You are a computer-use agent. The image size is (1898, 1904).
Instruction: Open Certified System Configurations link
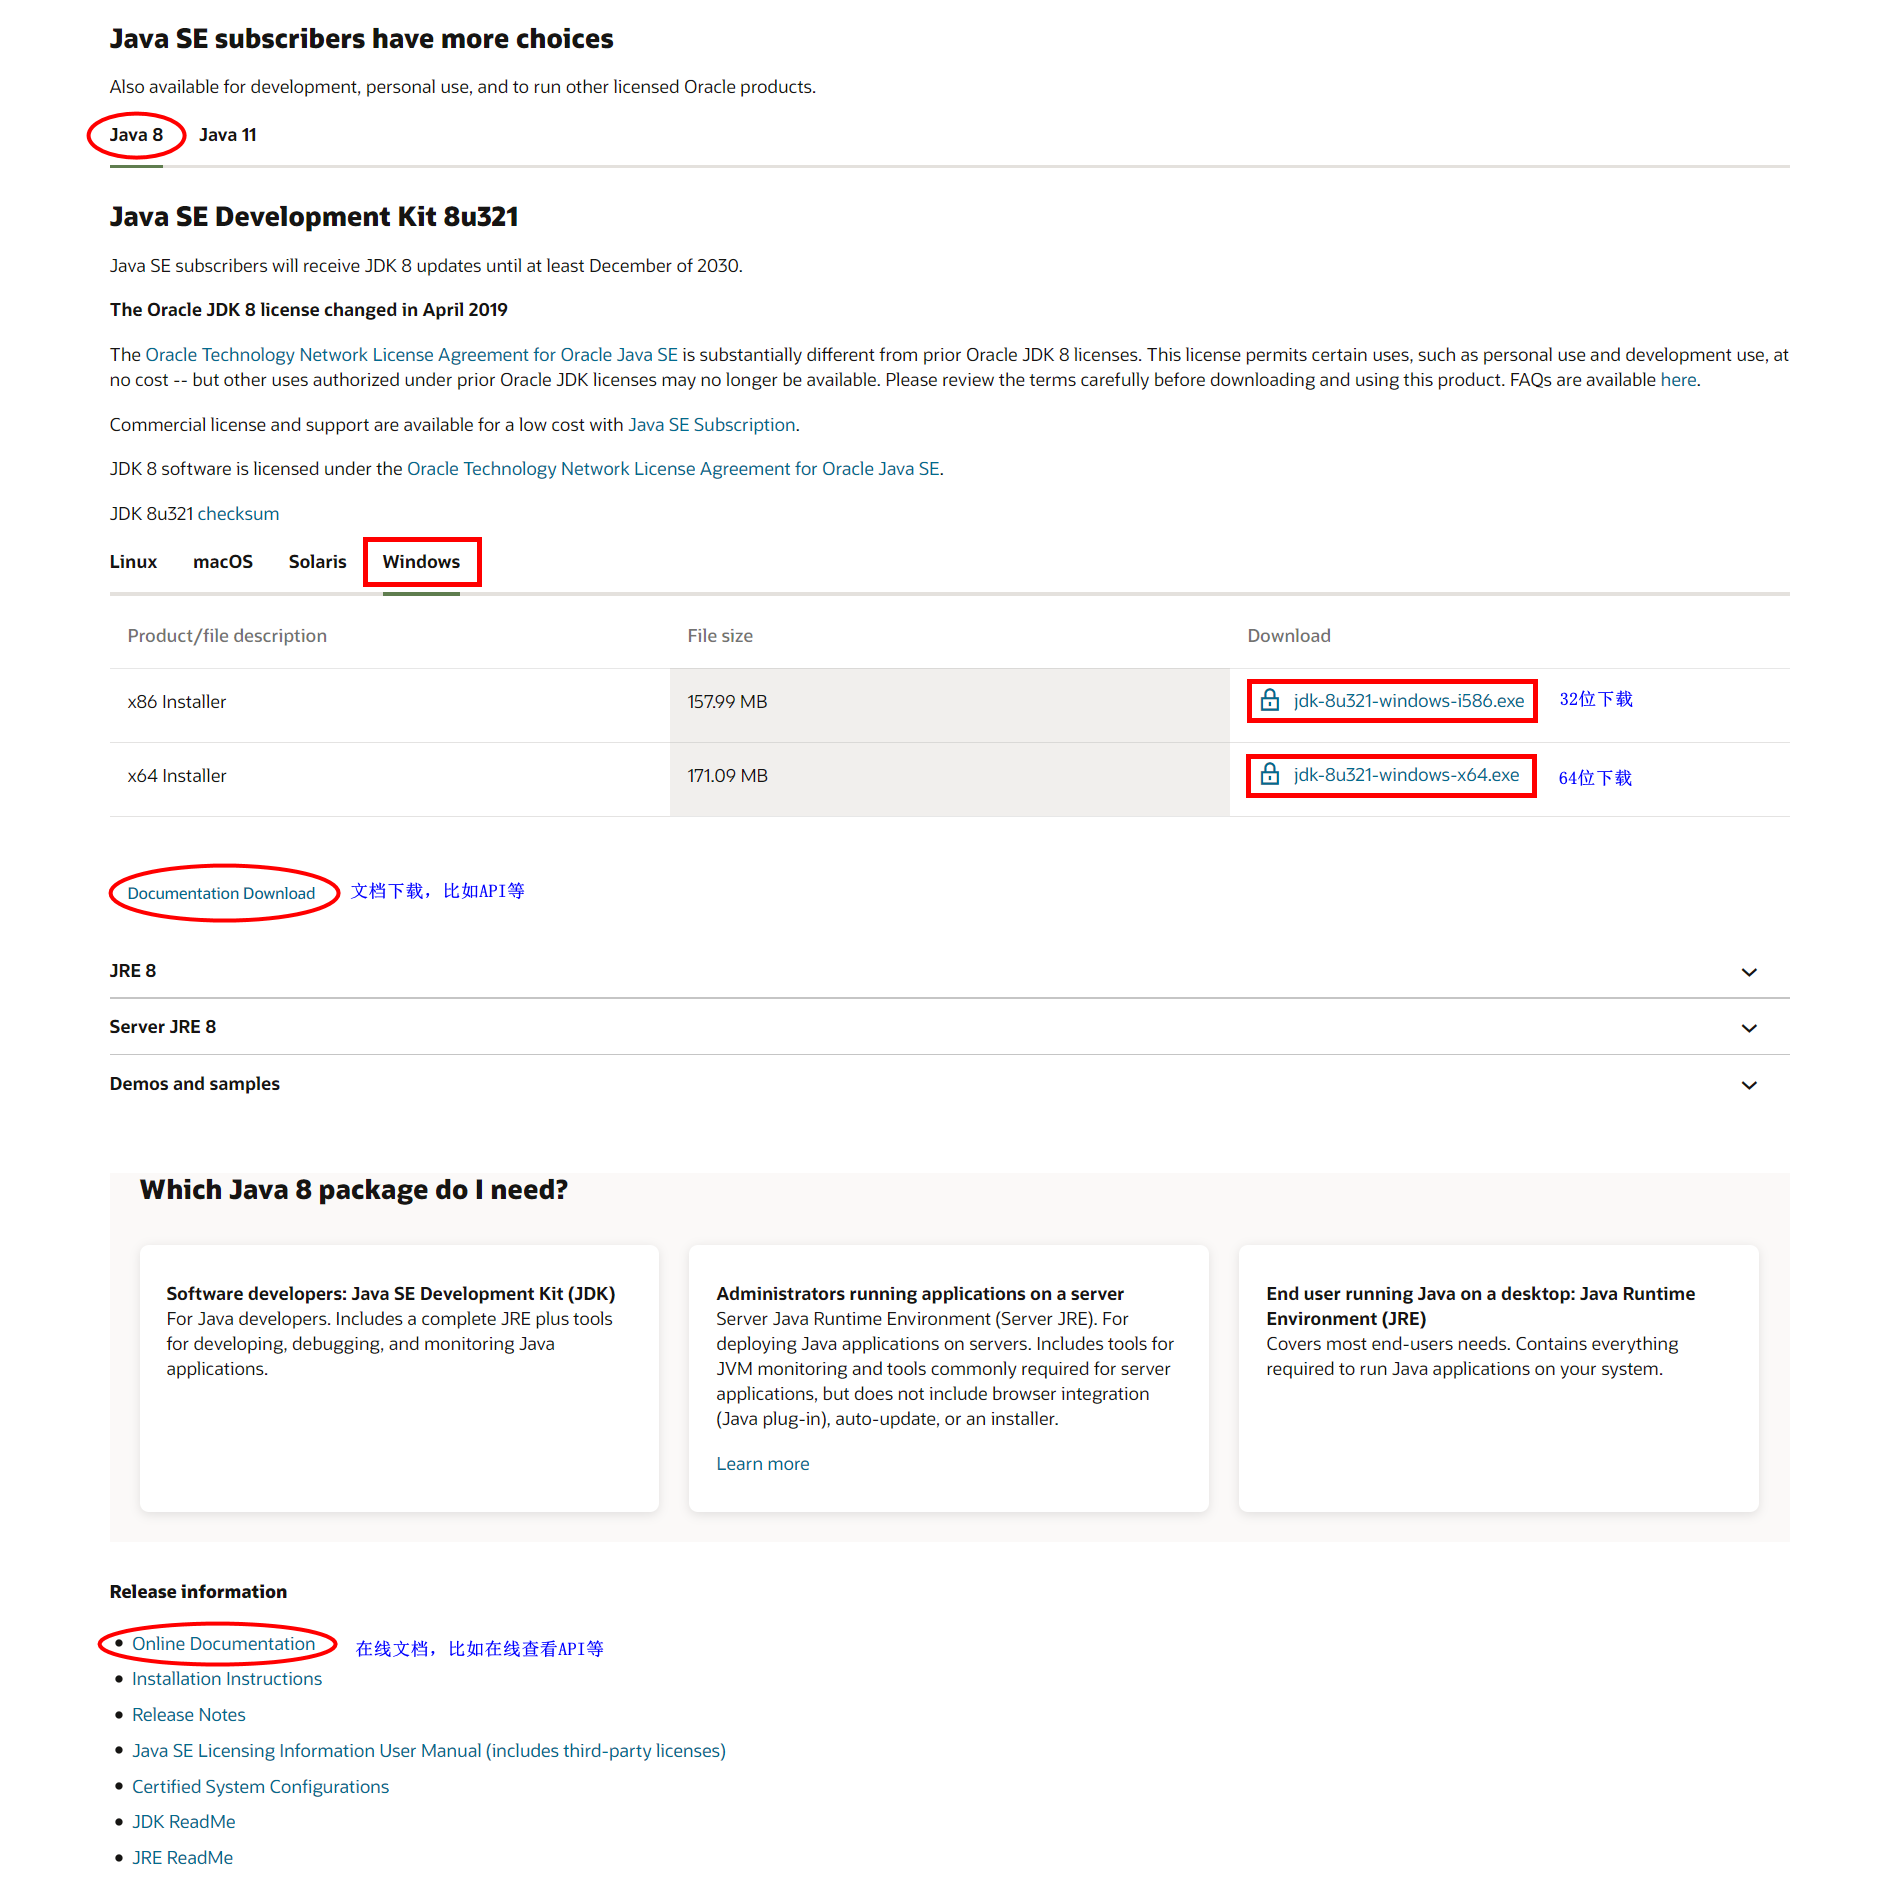coord(261,1787)
